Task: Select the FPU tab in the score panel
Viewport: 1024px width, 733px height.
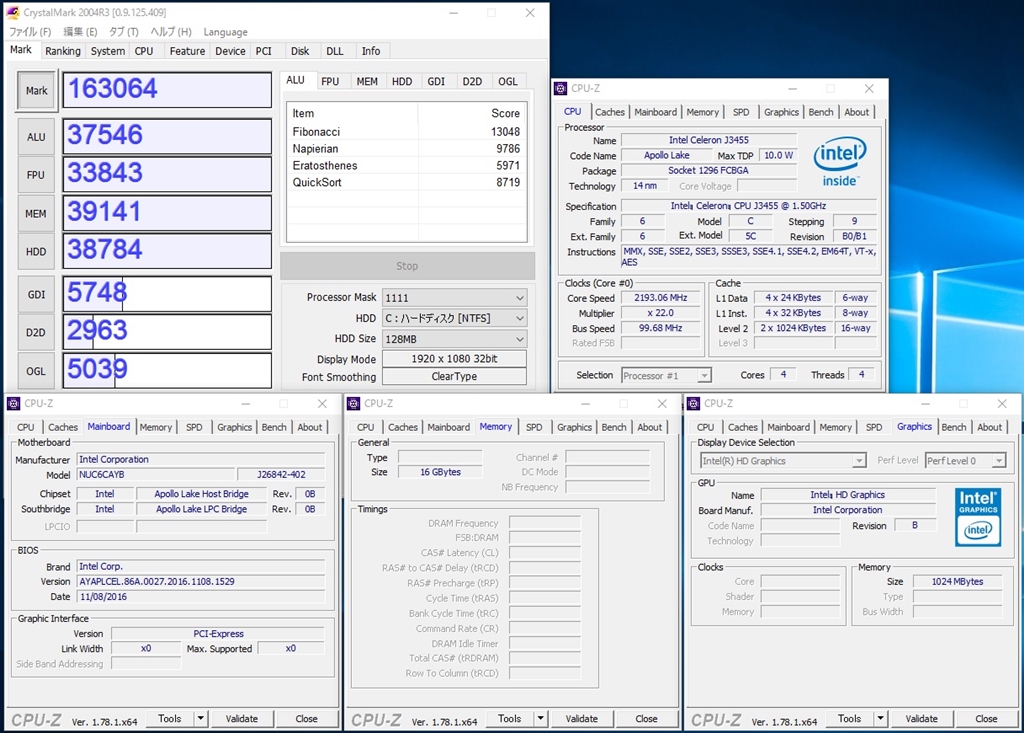Action: [330, 81]
